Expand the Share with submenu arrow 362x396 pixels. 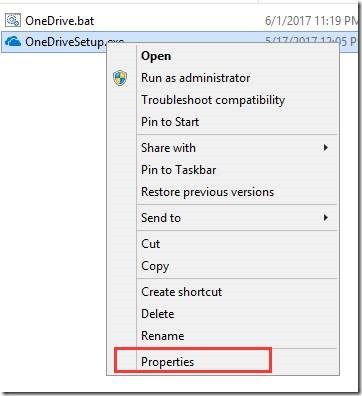(x=326, y=148)
